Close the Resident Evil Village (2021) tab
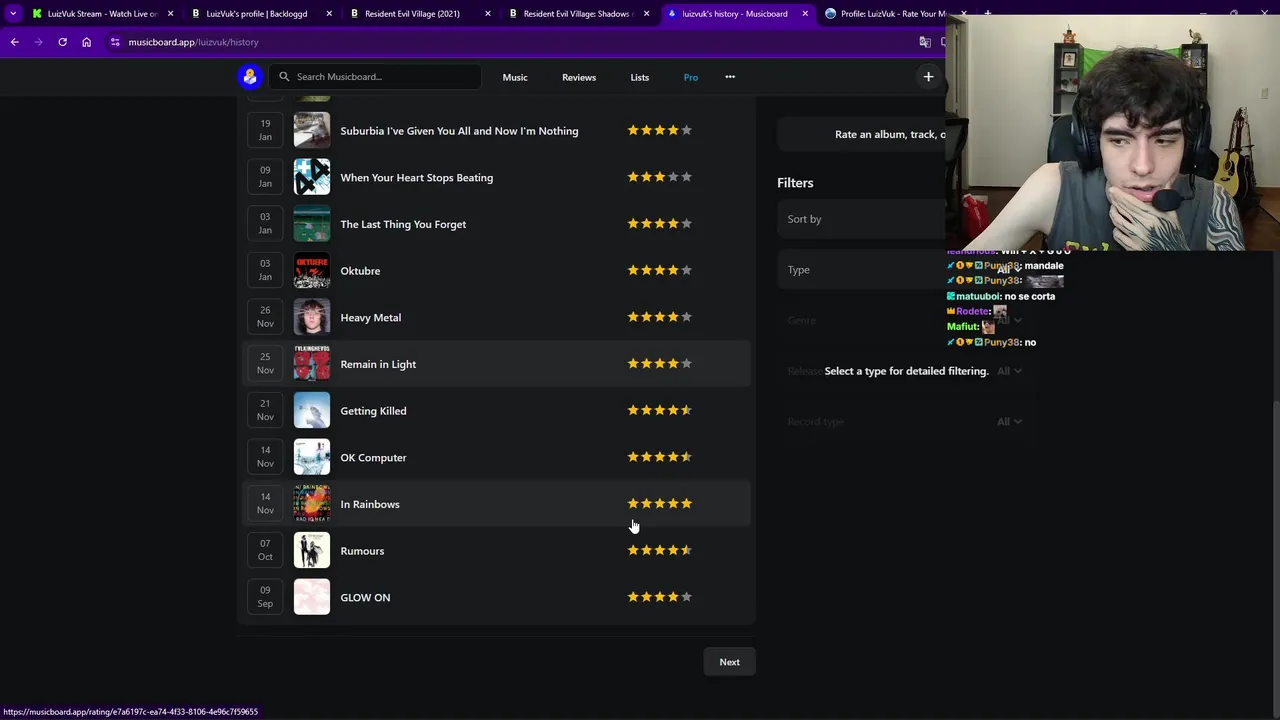The height and width of the screenshot is (720, 1280). tap(488, 14)
